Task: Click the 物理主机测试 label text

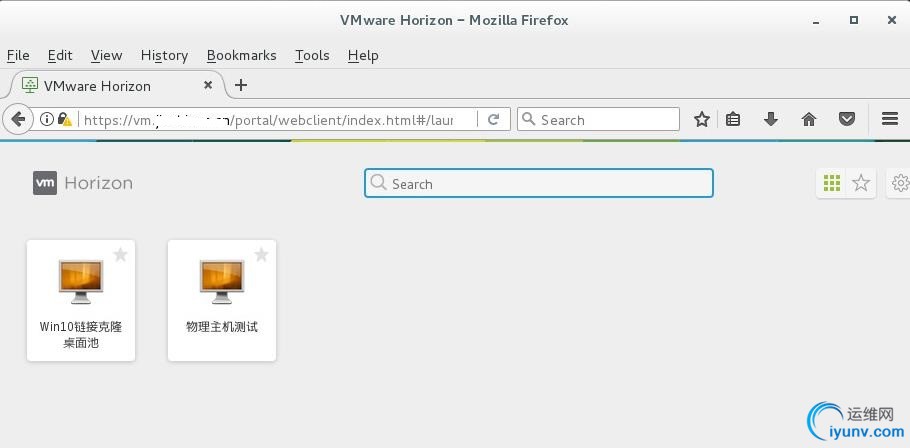Action: [x=222, y=327]
